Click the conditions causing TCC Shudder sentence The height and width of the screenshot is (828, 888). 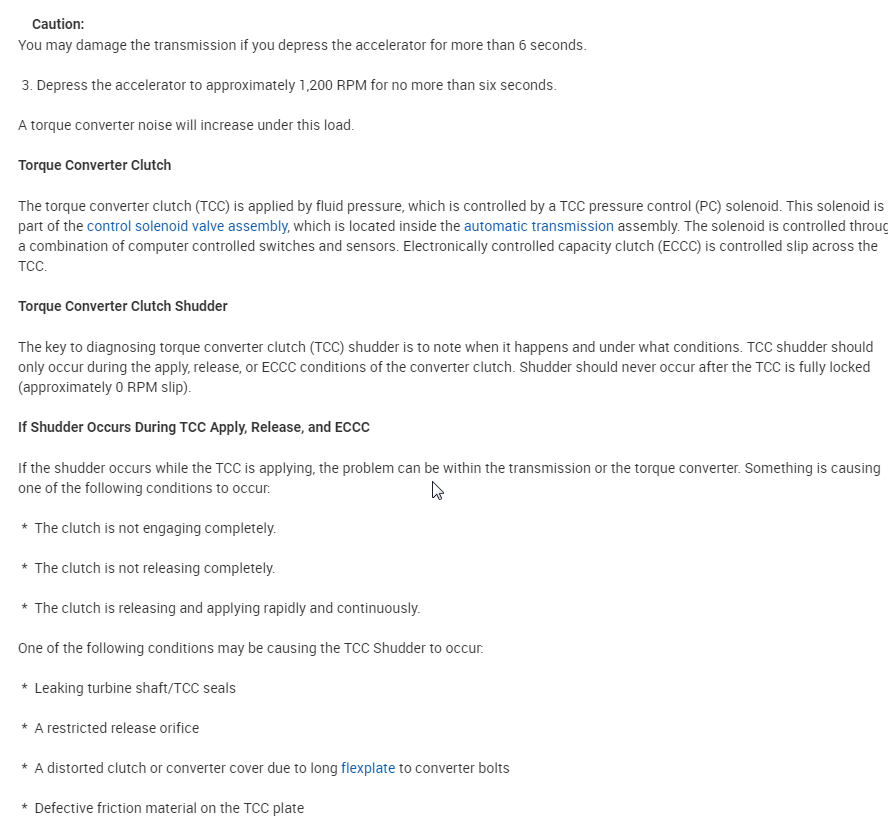(x=250, y=648)
